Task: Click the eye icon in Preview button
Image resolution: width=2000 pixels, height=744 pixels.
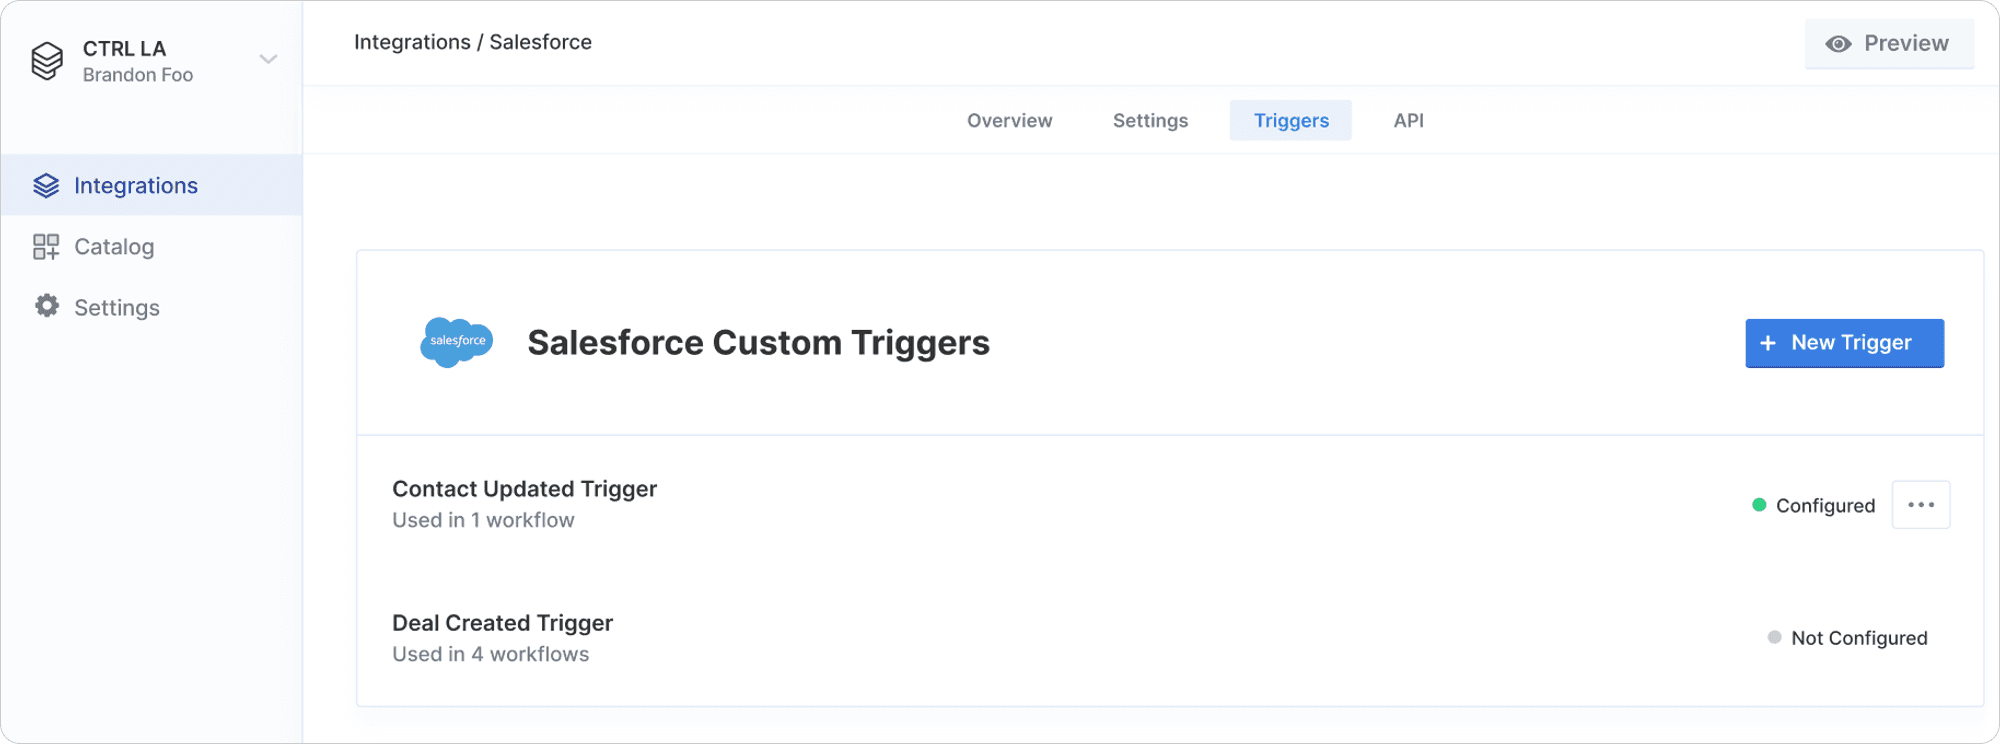Action: coord(1838,44)
